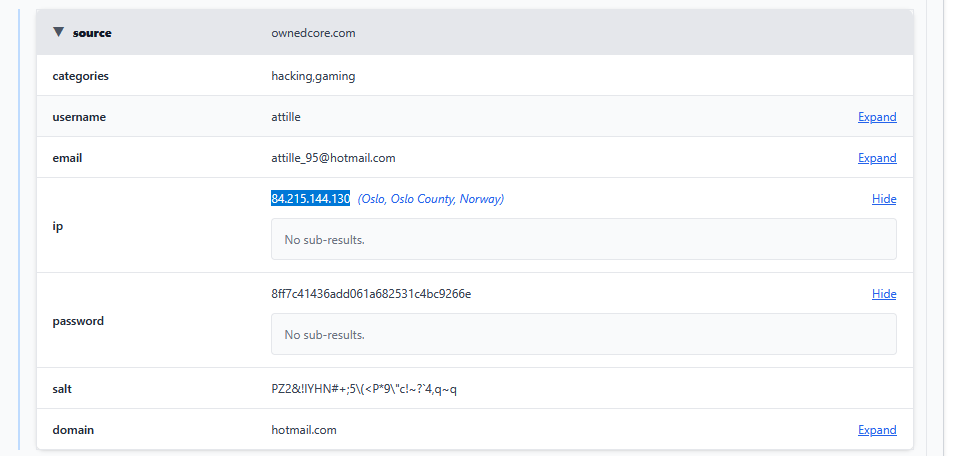954x456 pixels.
Task: Expand the username row
Action: click(876, 117)
